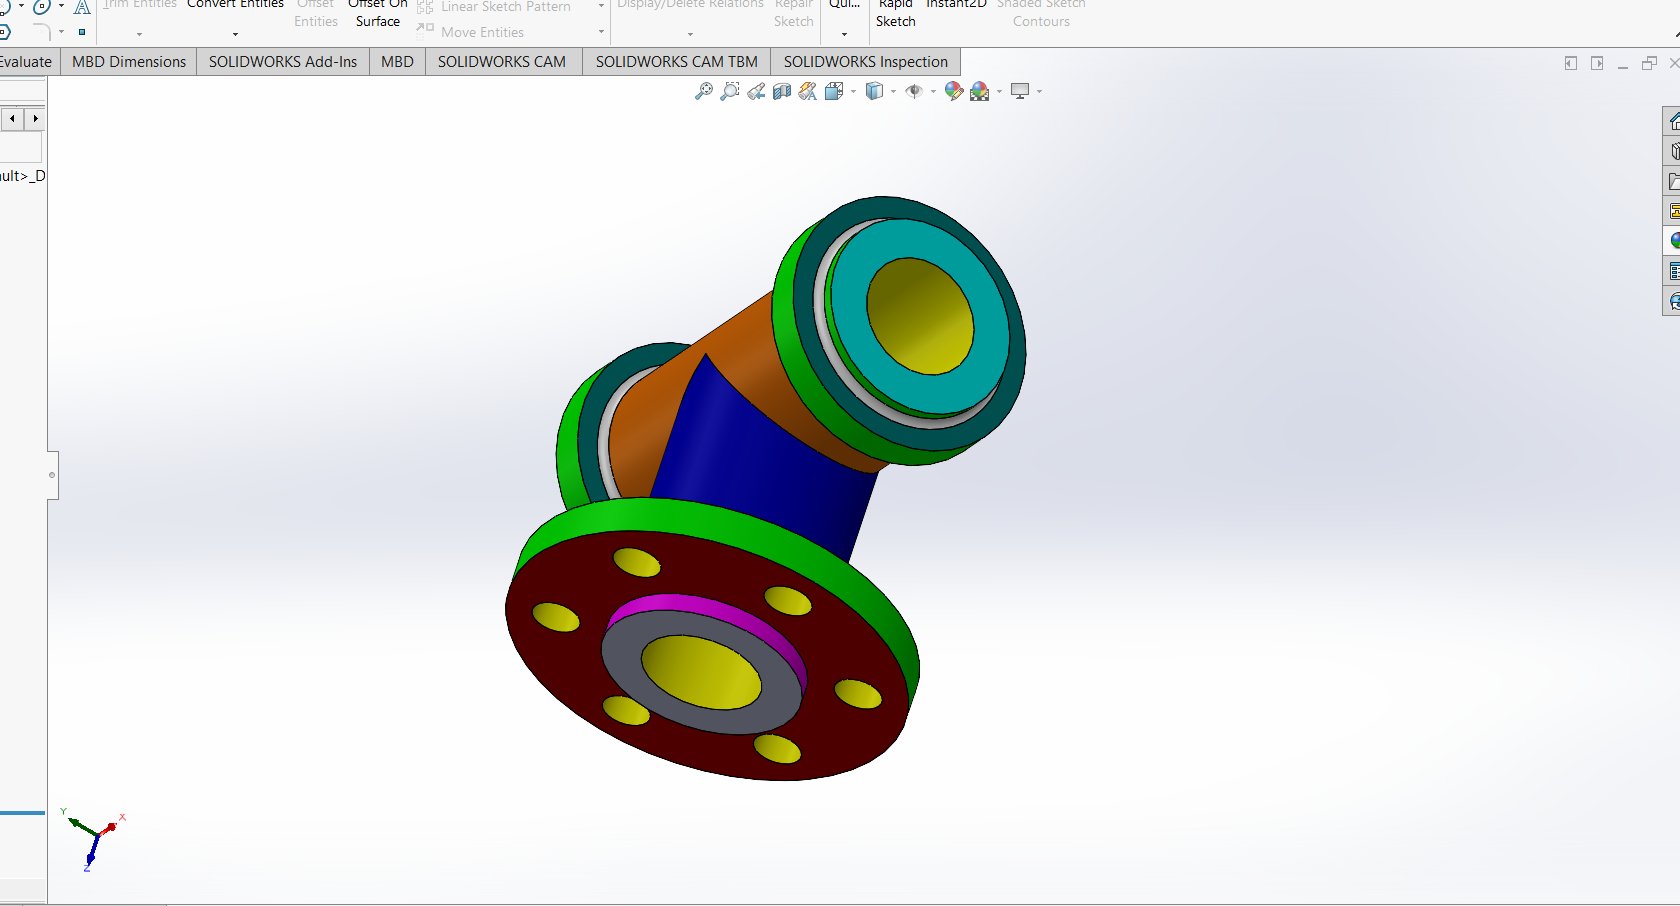Image resolution: width=1680 pixels, height=906 pixels.
Task: Expand Quick Snaps dropdown arrow
Action: point(844,34)
